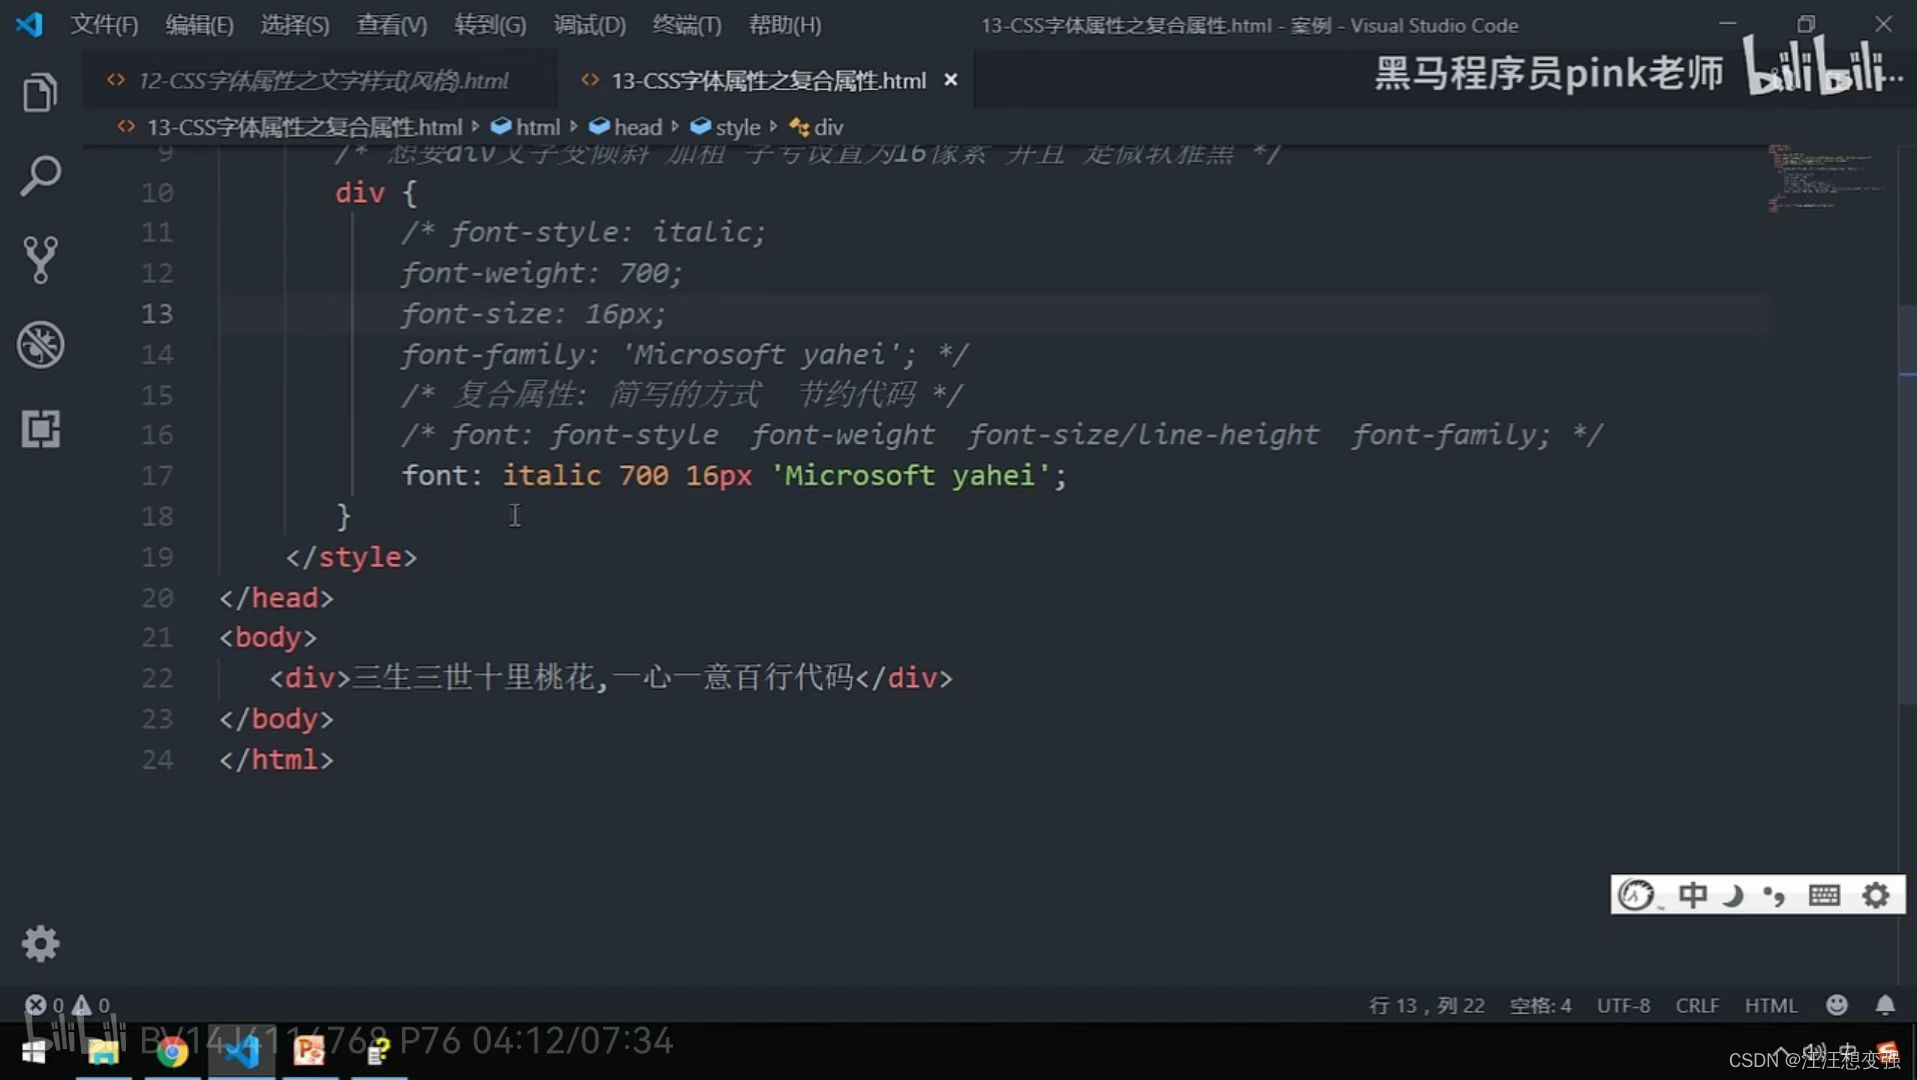Click the 'Microsoft yahei' string on line 17
Image resolution: width=1917 pixels, height=1080 pixels.
(910, 475)
